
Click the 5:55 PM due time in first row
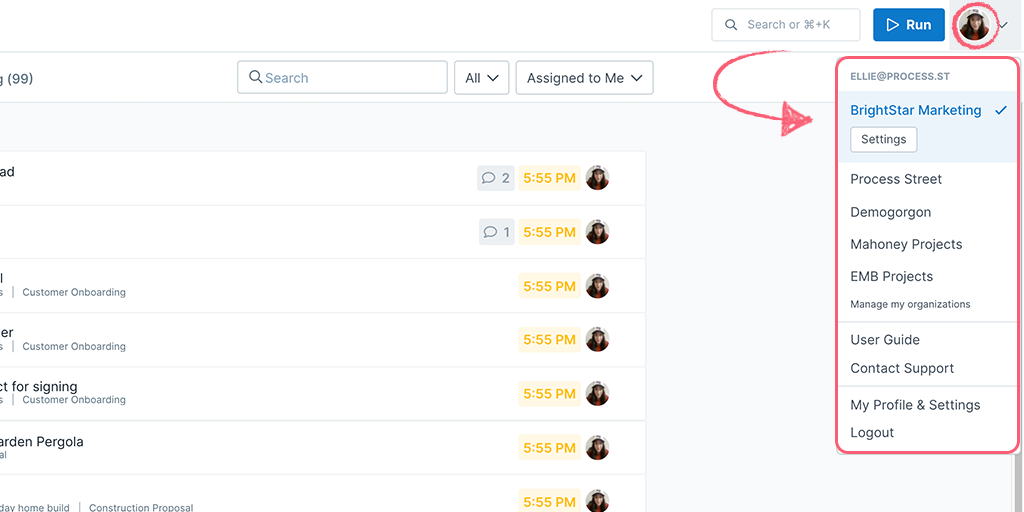click(549, 178)
